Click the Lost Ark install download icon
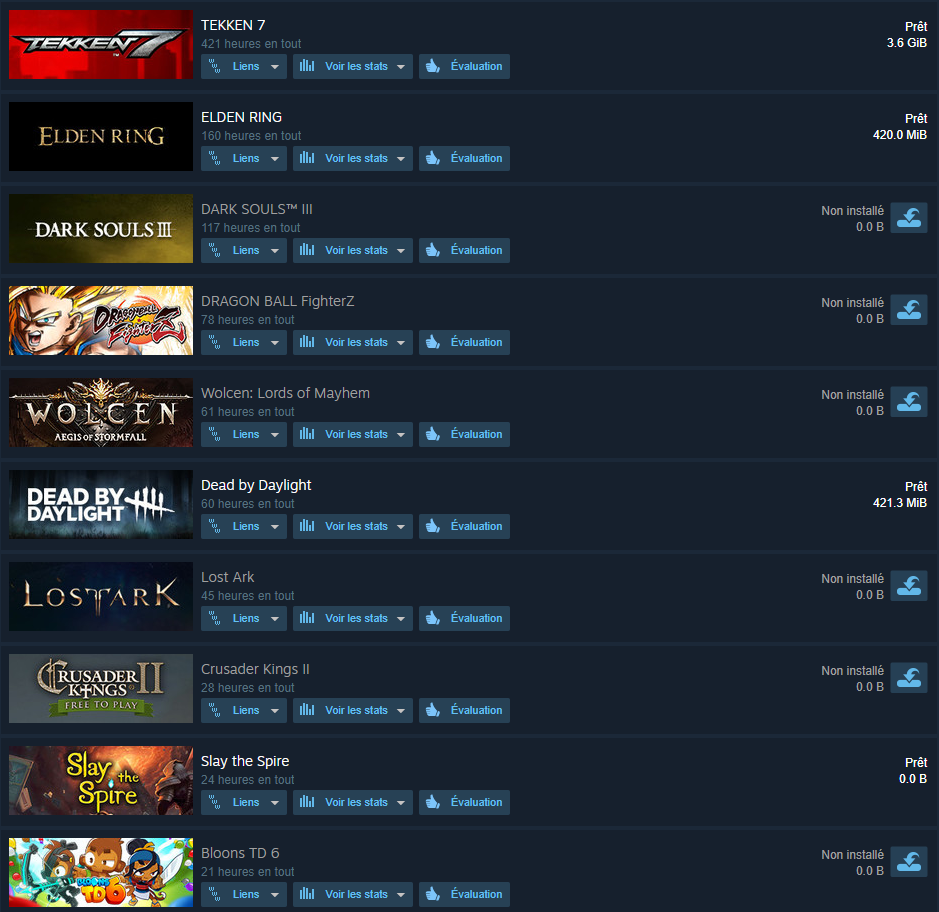Screen dimensions: 939x912 (x=908, y=586)
